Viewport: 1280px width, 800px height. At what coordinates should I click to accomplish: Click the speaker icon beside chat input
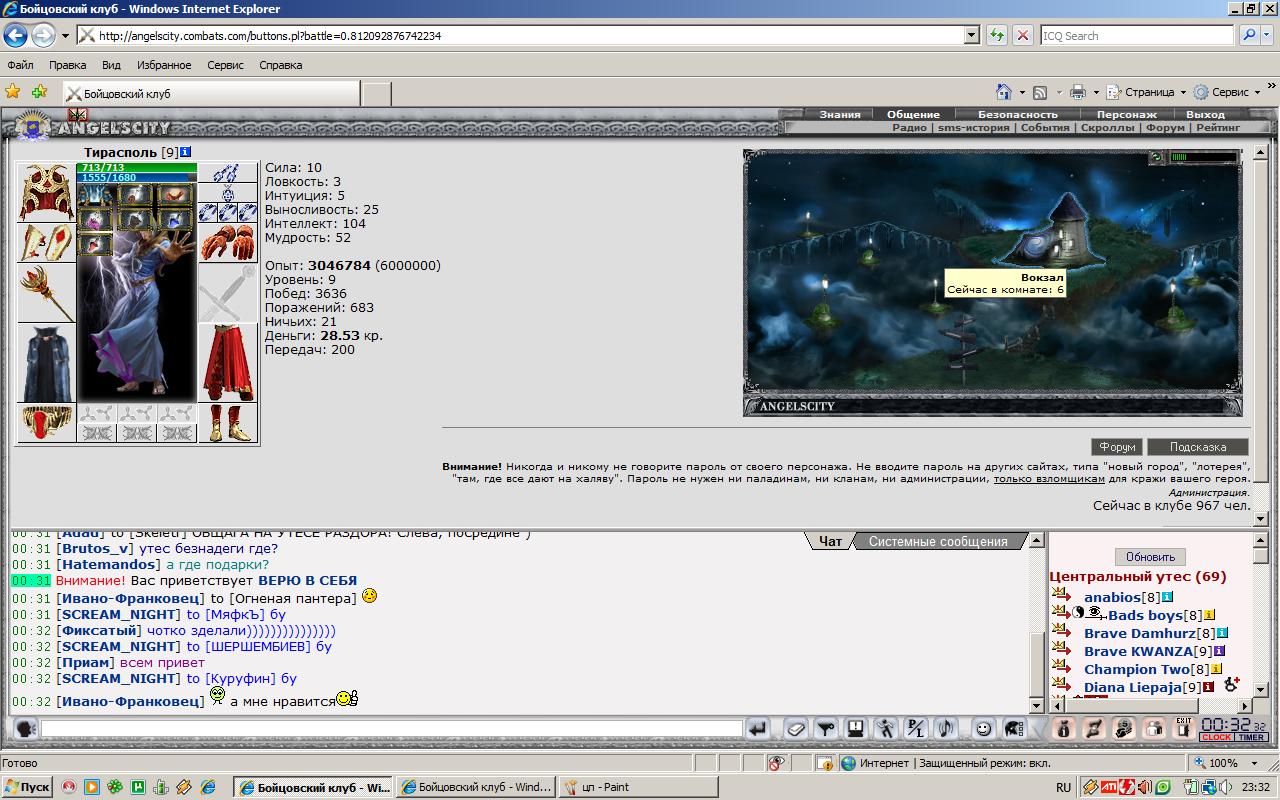click(x=25, y=729)
